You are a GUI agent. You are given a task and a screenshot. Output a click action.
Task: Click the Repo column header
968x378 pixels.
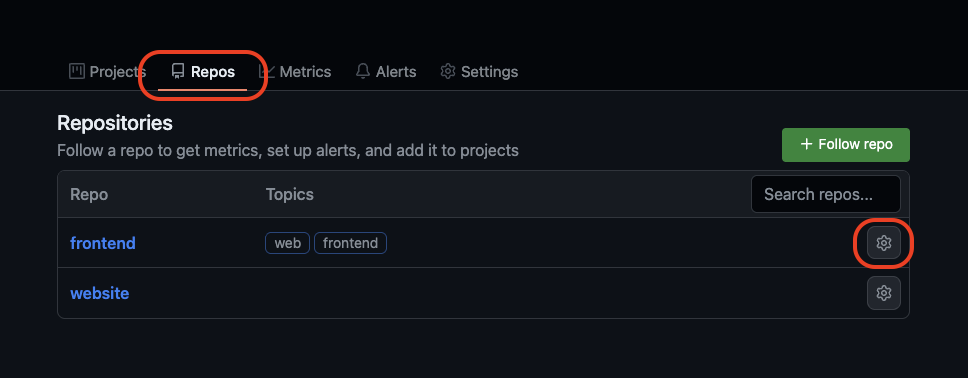click(89, 195)
